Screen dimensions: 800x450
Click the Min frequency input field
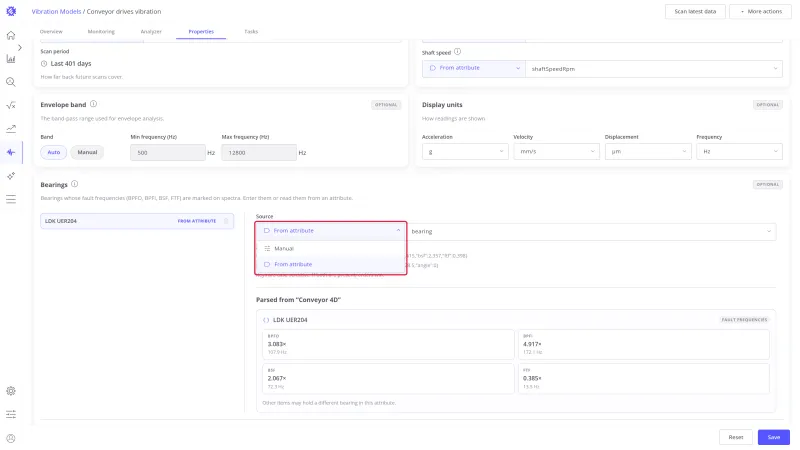click(x=167, y=153)
